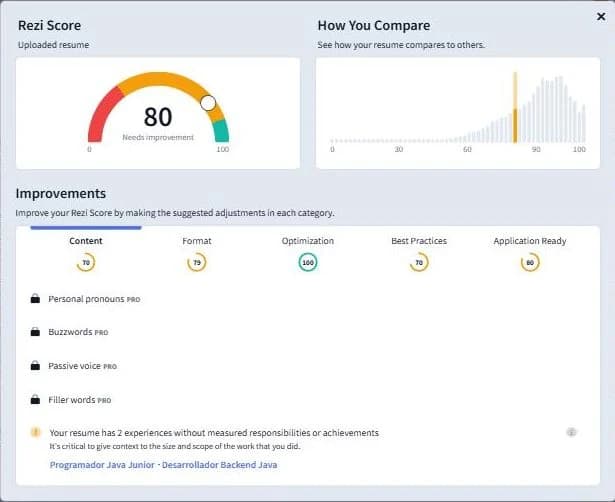Click the 'Needs improvement' gauge label
Image resolution: width=615 pixels, height=502 pixels.
coord(158,137)
